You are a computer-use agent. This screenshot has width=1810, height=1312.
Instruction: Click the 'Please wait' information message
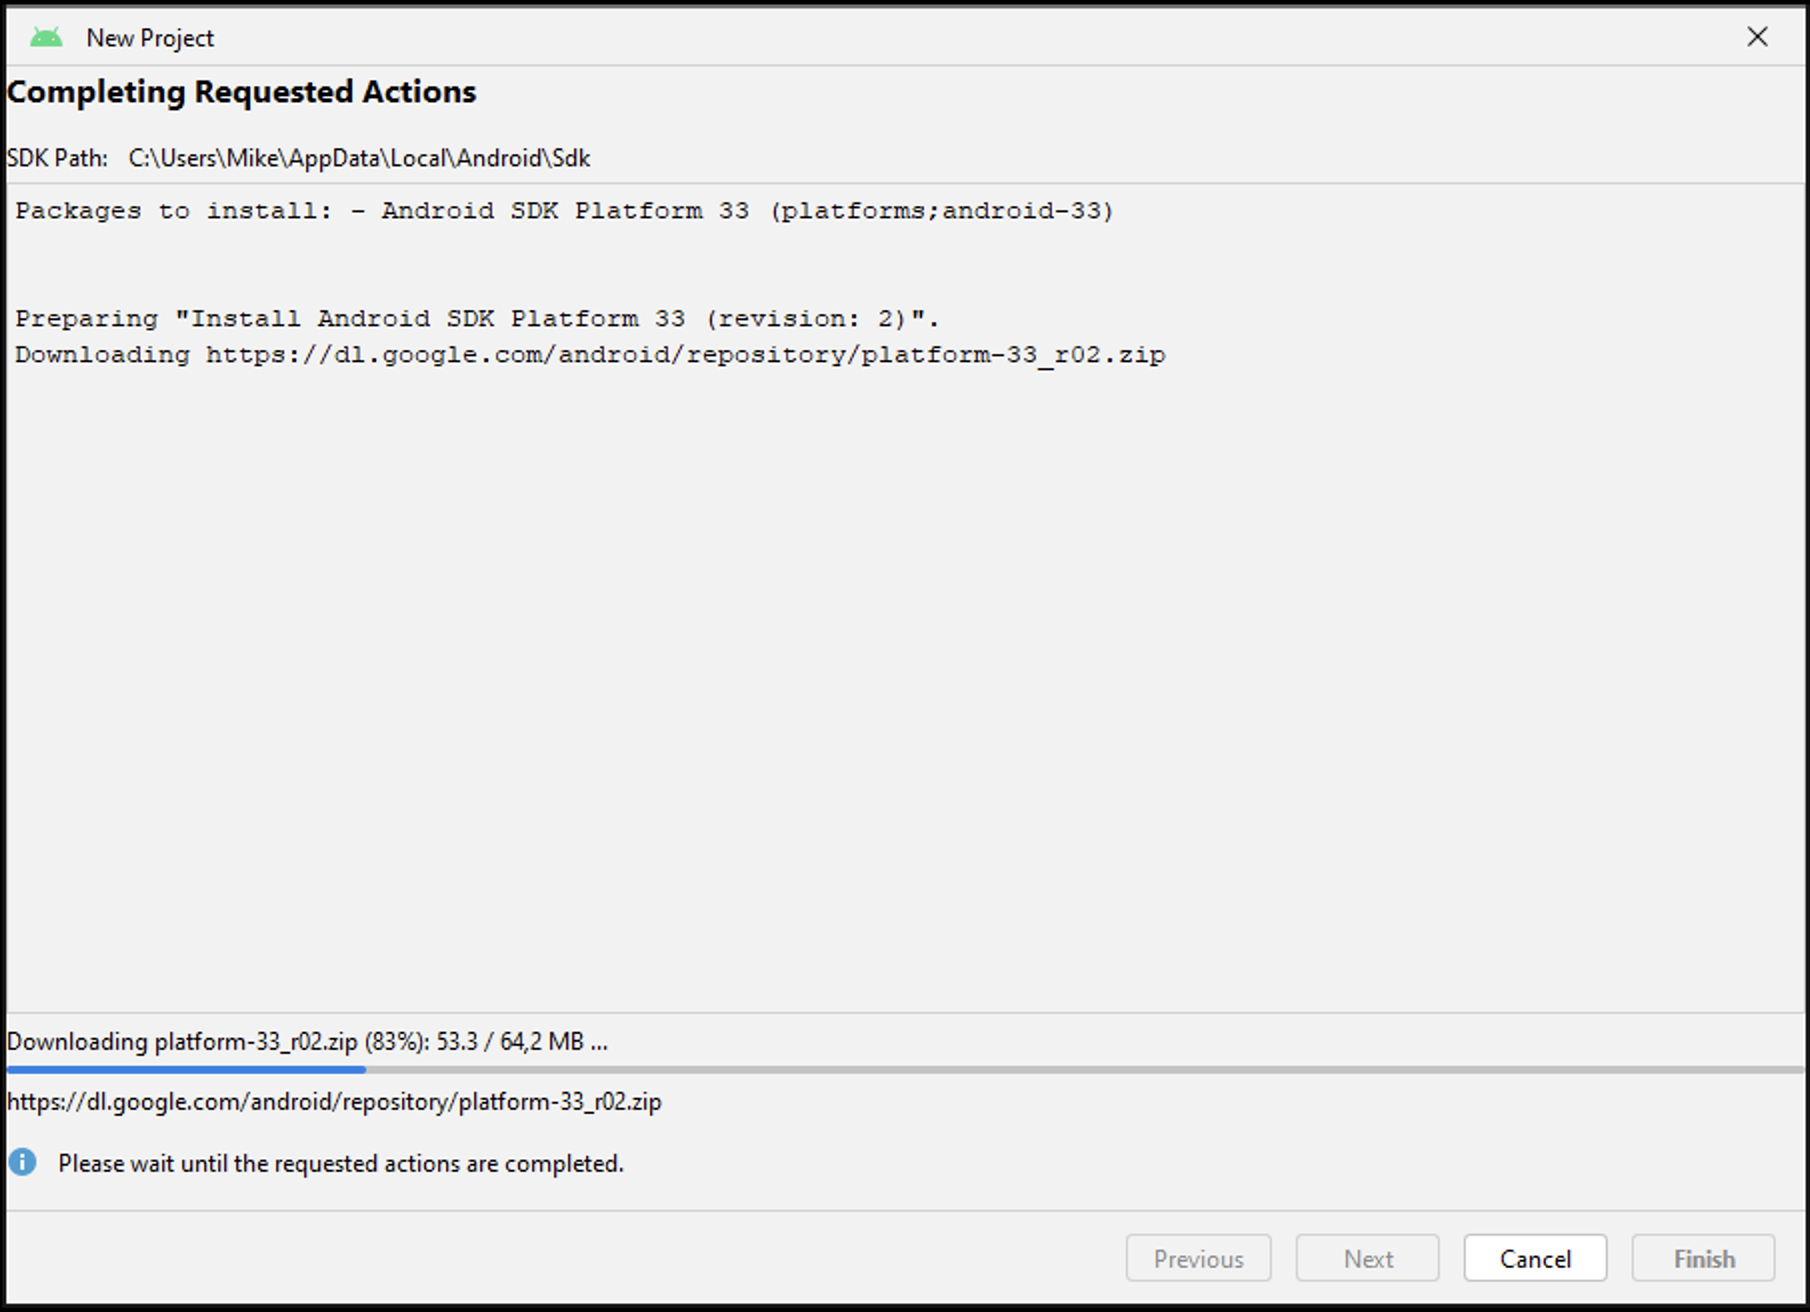coord(340,1163)
